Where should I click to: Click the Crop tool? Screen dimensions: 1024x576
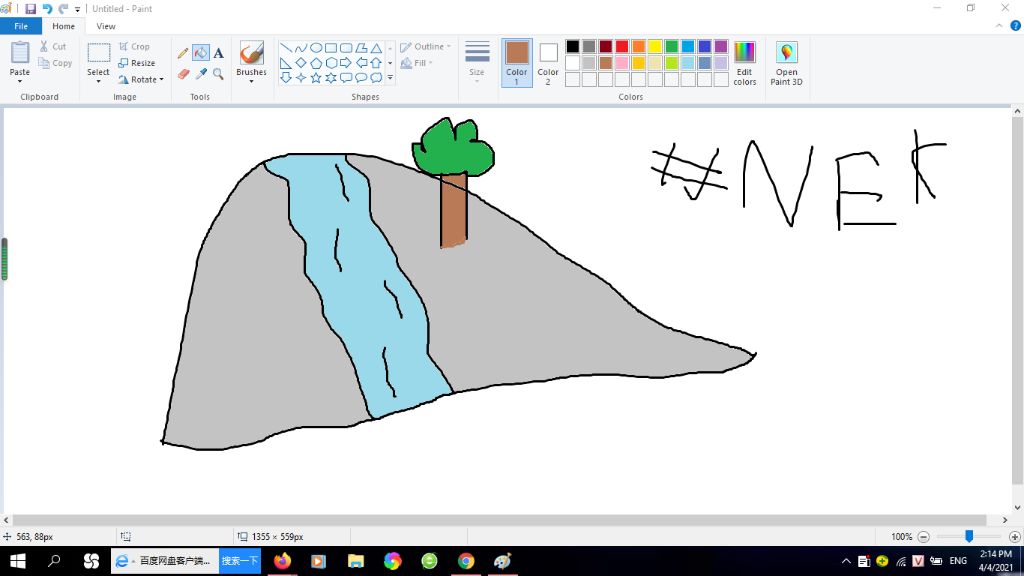coord(135,46)
